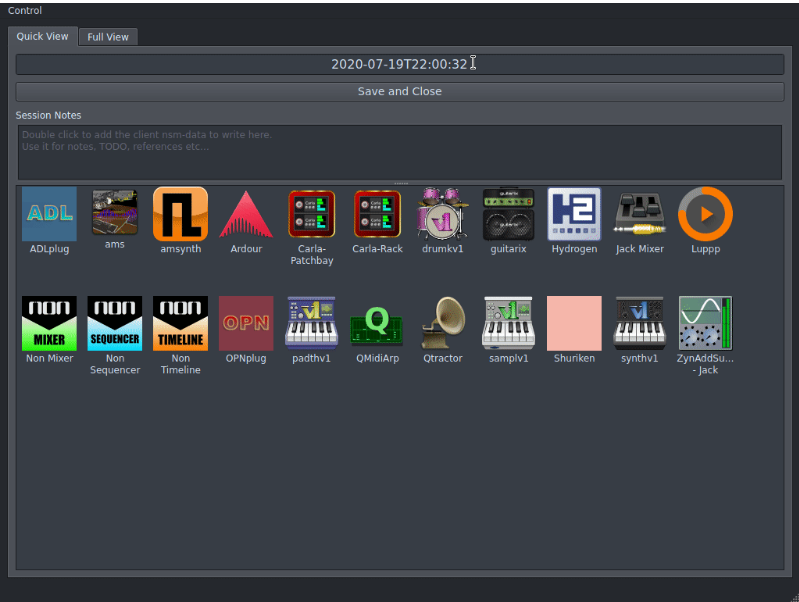This screenshot has width=799, height=602.
Task: Launch the QMidiArp green Q icon
Action: [378, 326]
